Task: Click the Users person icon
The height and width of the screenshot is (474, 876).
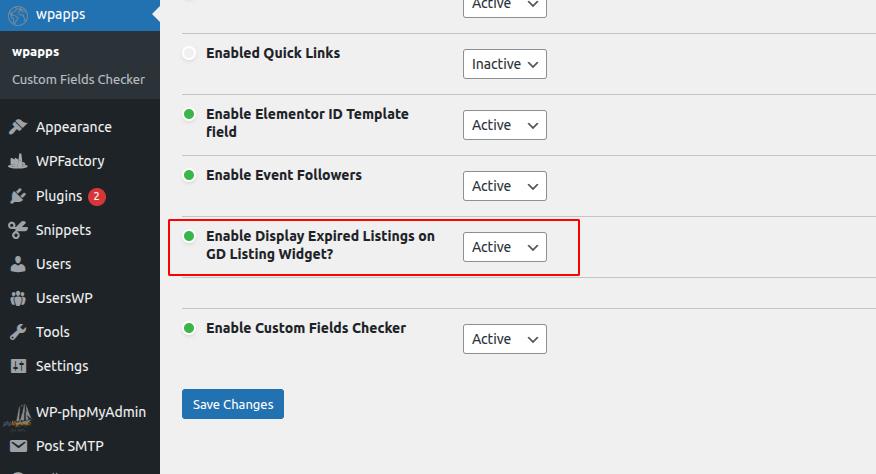Action: pyautogui.click(x=18, y=264)
